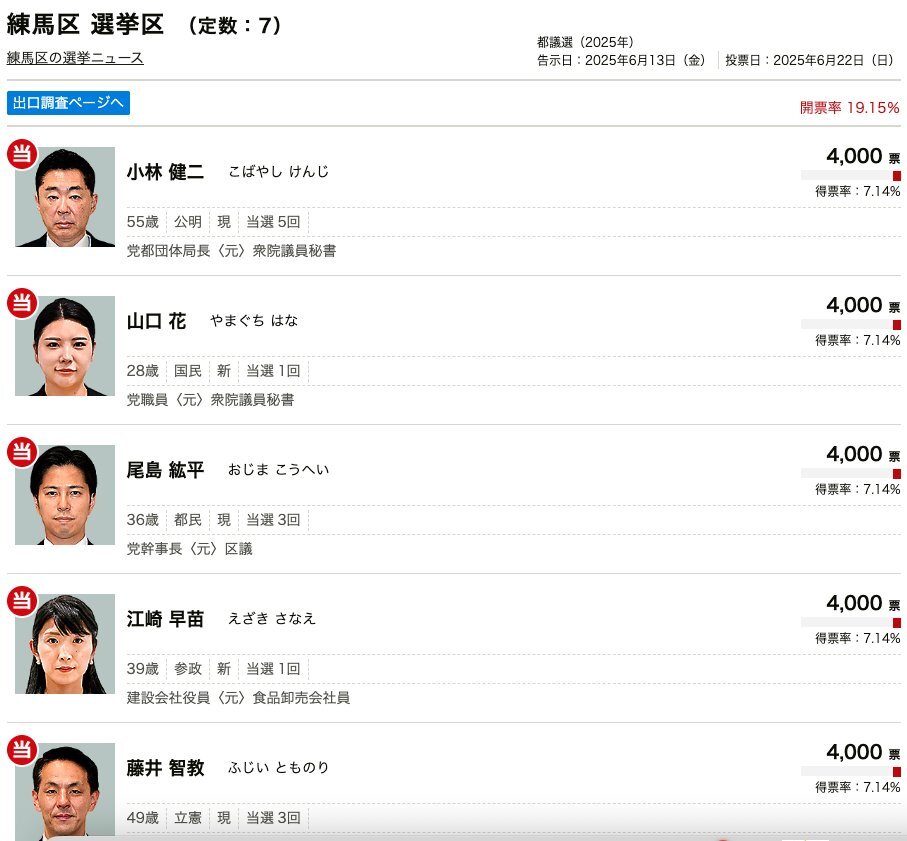Open the photo of 藤井 智教
Image resolution: width=907 pixels, height=841 pixels.
[65, 792]
